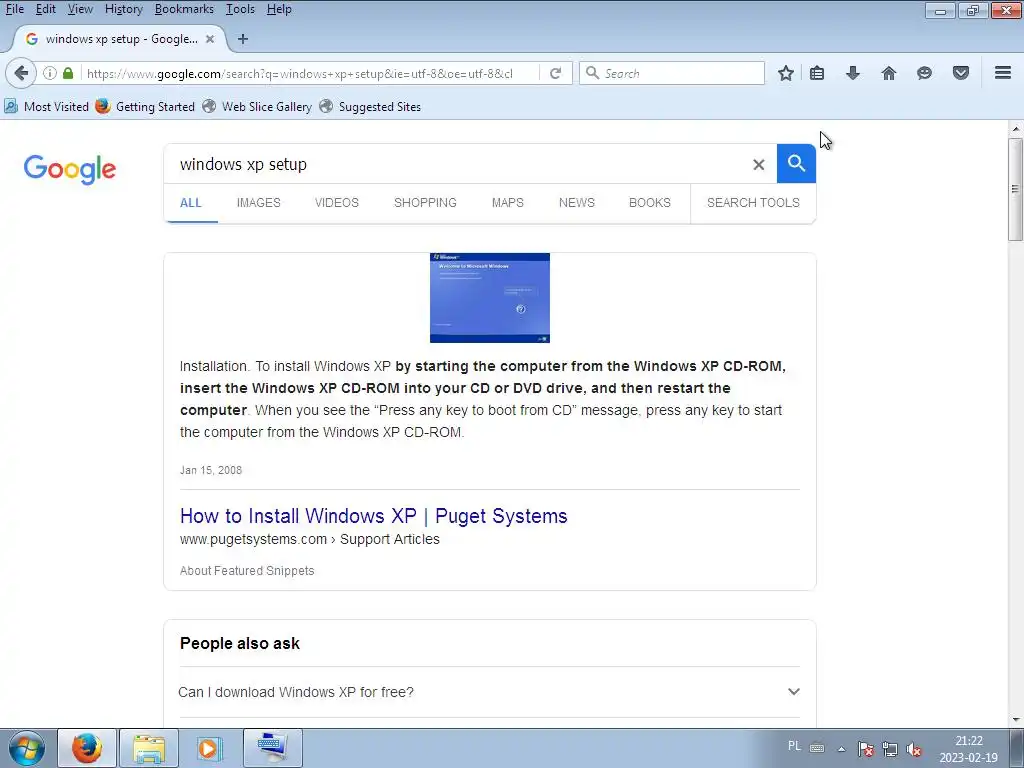
Task: Click the PL language indicator
Action: pos(794,746)
